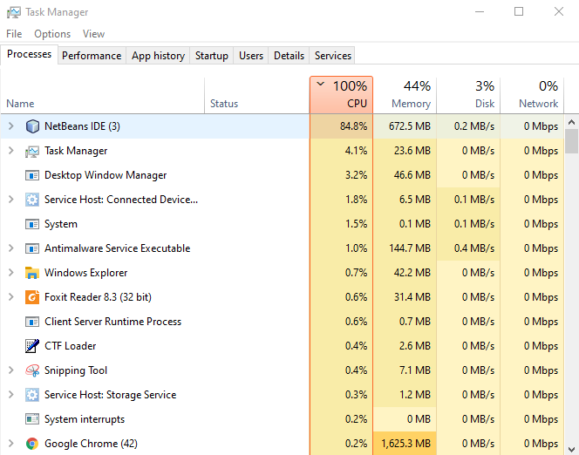Click the CTF Loader pen icon

click(x=32, y=346)
